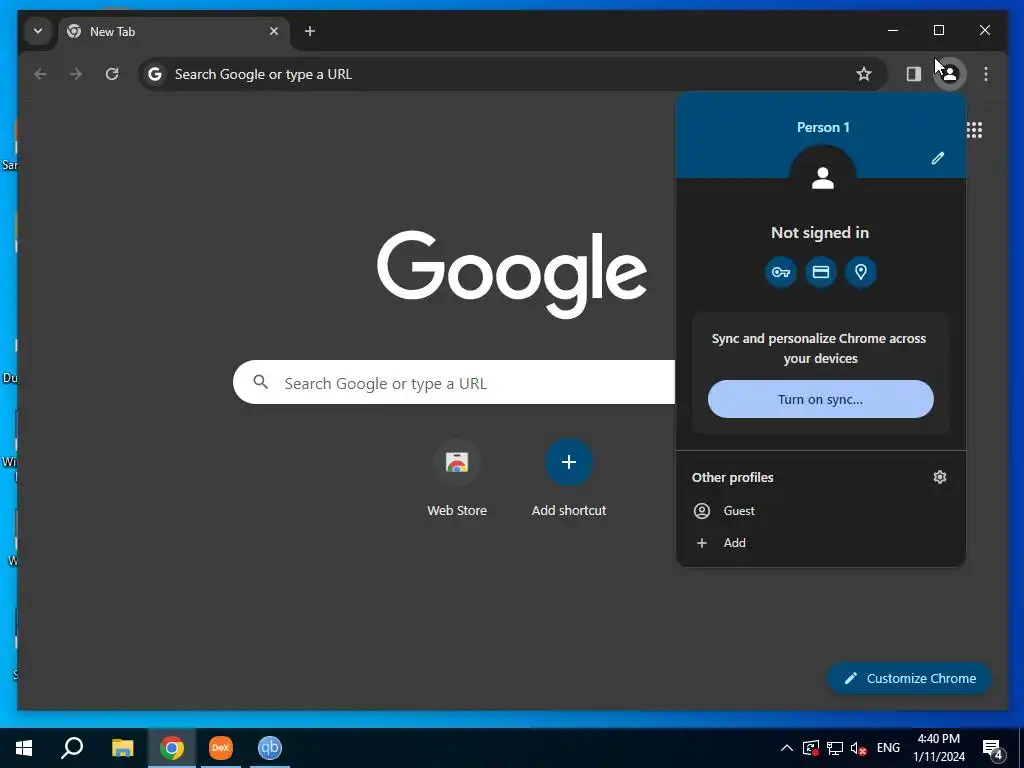Open Windows taskbar search

pos(72,748)
